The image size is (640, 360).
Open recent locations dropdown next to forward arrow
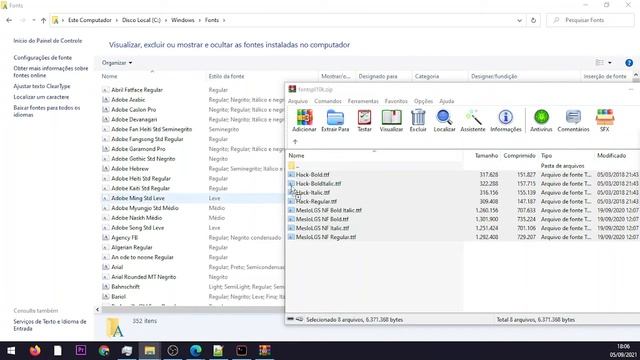point(33,20)
